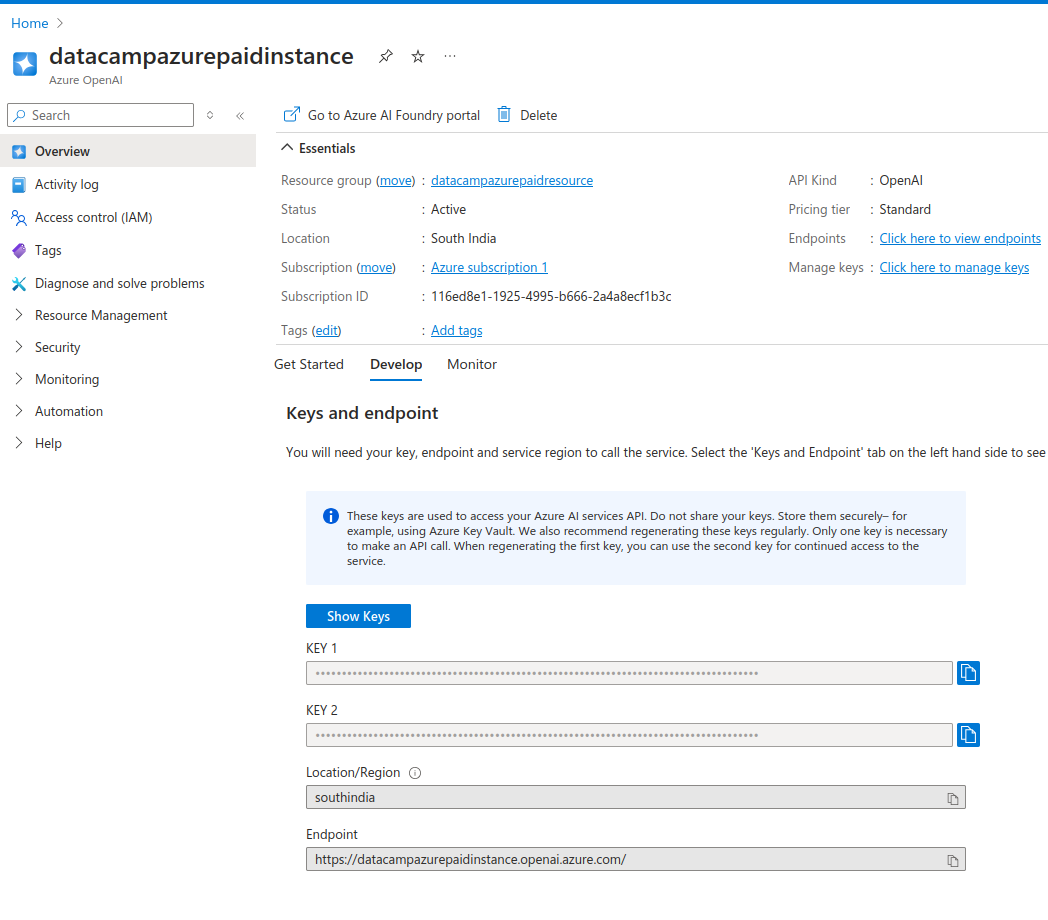Click the Azure OpenAI resource logo icon
Screen dimensions: 1048x920
click(x=25, y=64)
